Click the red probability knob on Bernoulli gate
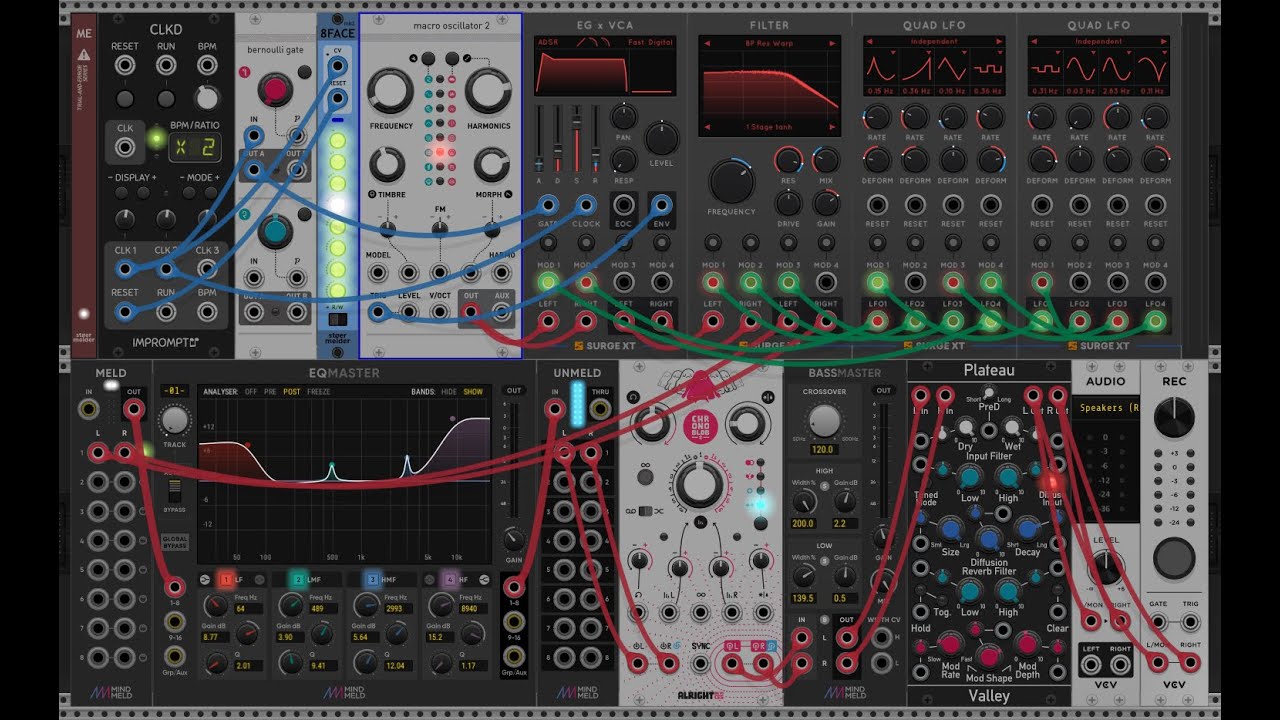Image resolution: width=1280 pixels, height=720 pixels. coord(274,90)
